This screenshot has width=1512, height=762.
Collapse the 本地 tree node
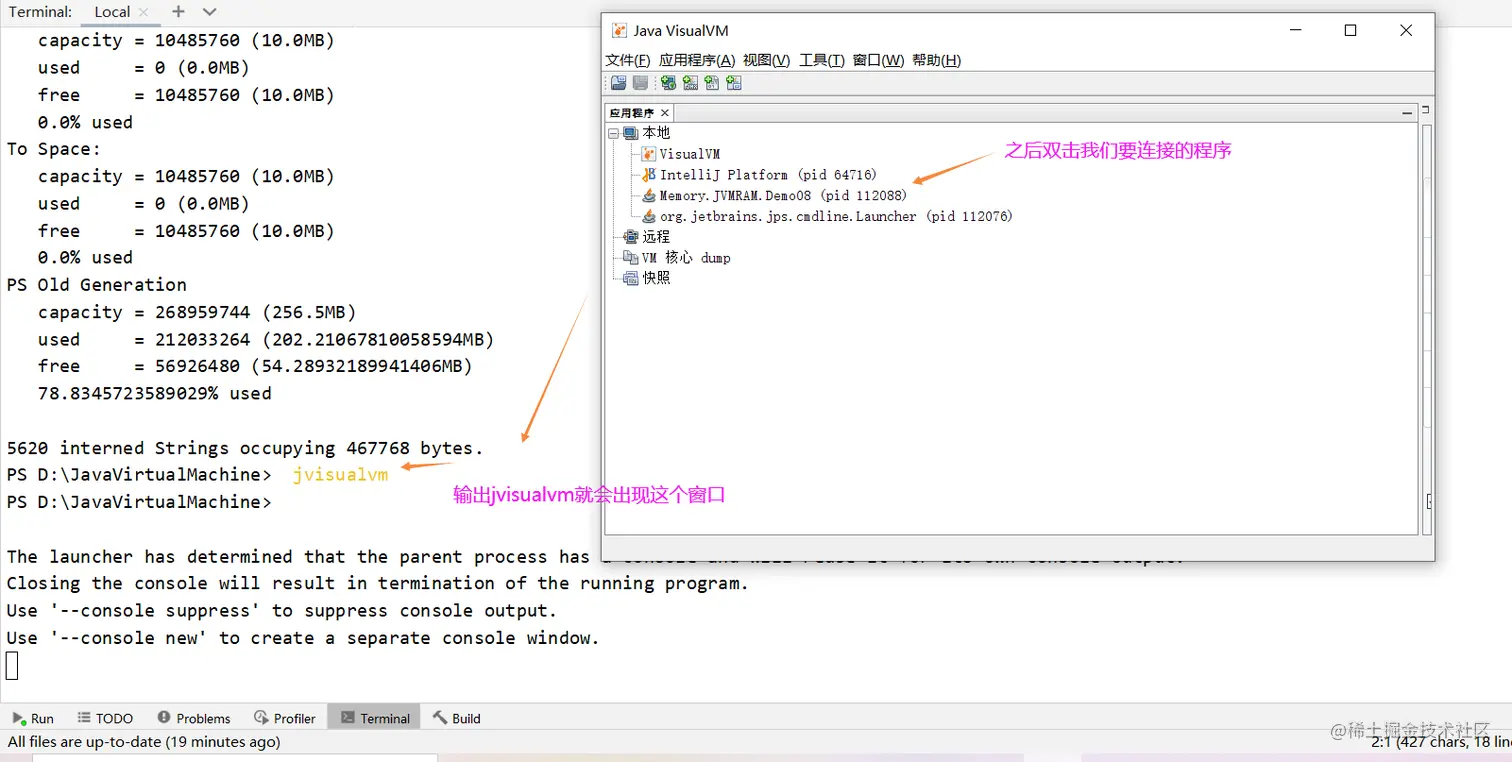pyautogui.click(x=613, y=133)
